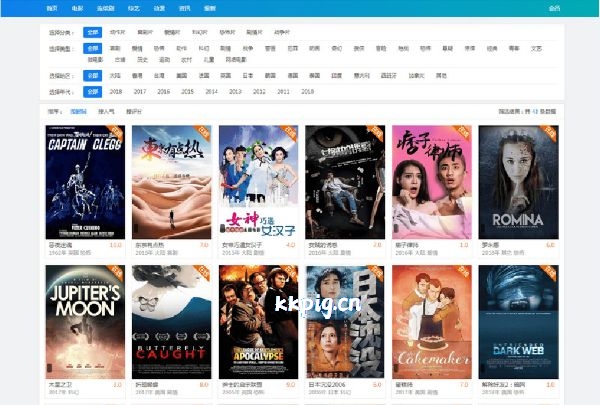600x405 pixels.
Task: Filter by year 2018
Action: pyautogui.click(x=116, y=91)
